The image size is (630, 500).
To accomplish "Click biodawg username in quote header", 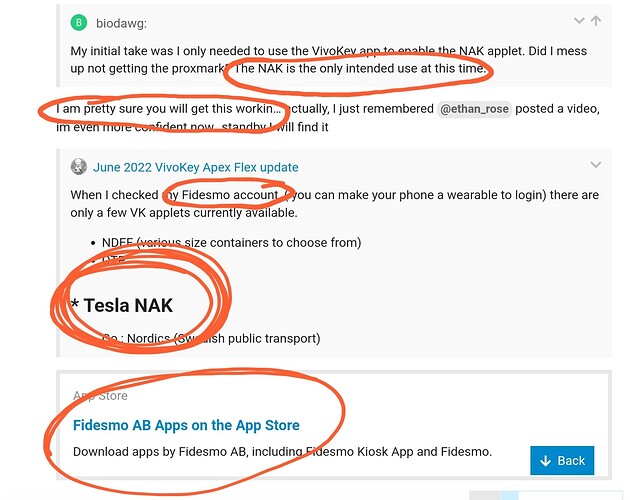I will click(x=121, y=24).
